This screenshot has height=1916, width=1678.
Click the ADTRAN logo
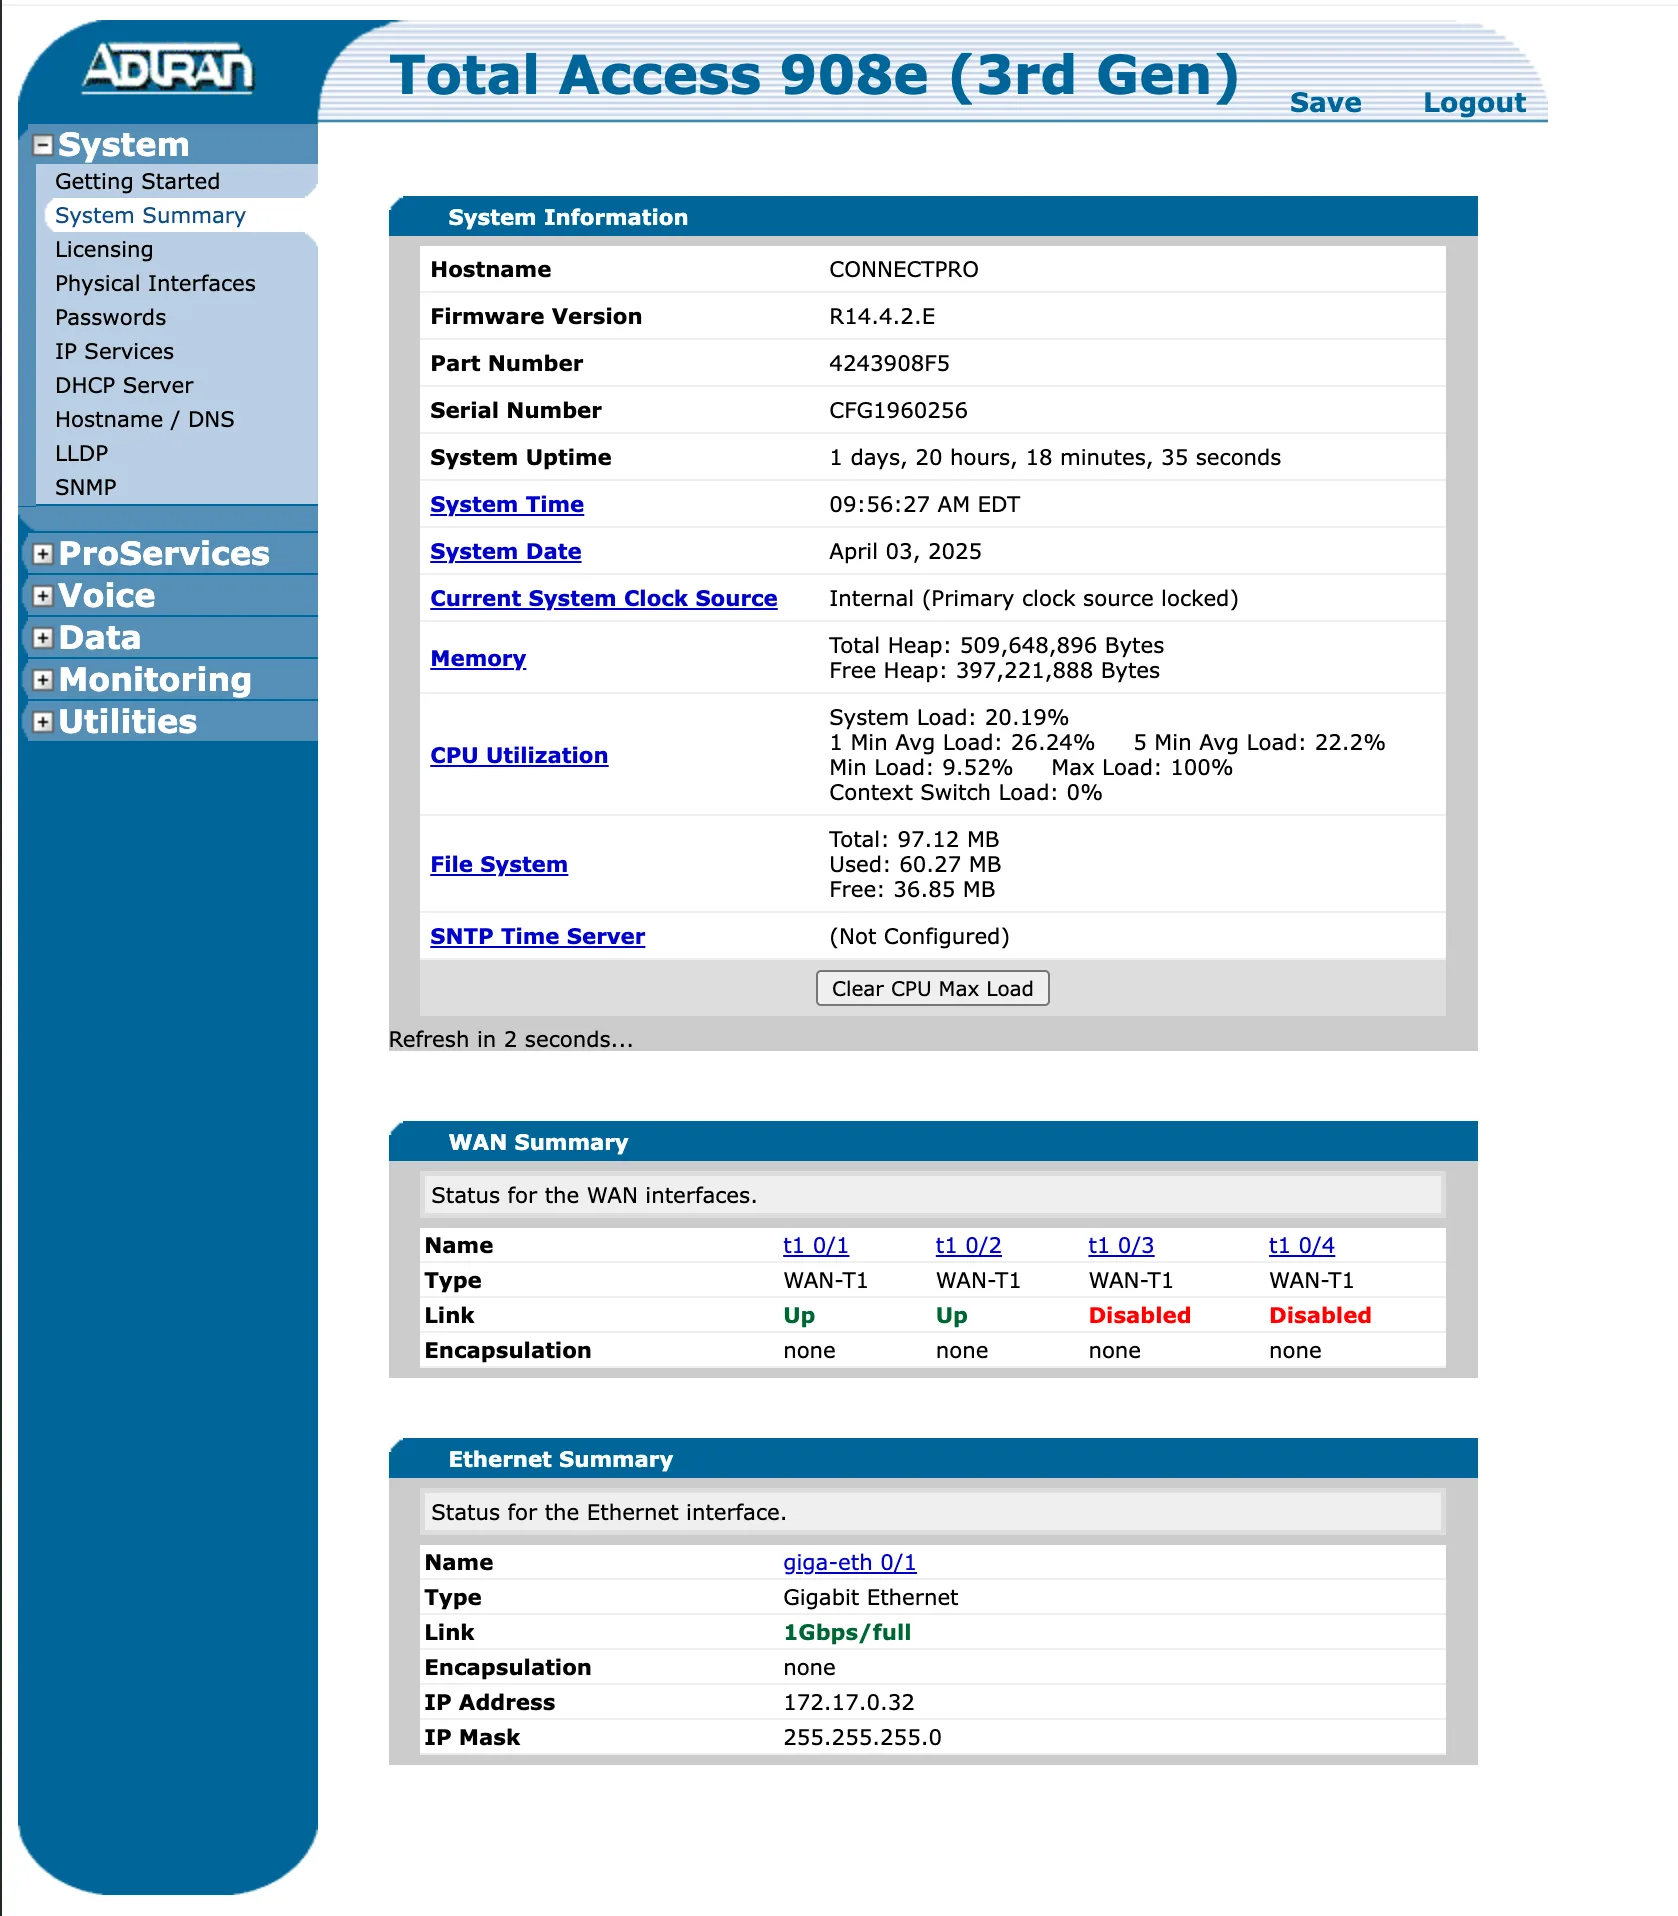tap(168, 68)
